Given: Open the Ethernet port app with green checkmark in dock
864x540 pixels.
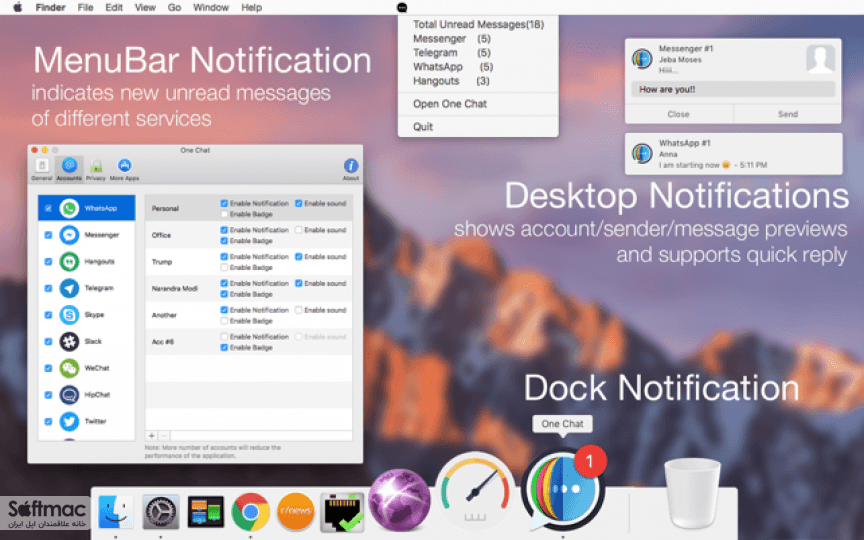Looking at the screenshot, I should [x=342, y=512].
